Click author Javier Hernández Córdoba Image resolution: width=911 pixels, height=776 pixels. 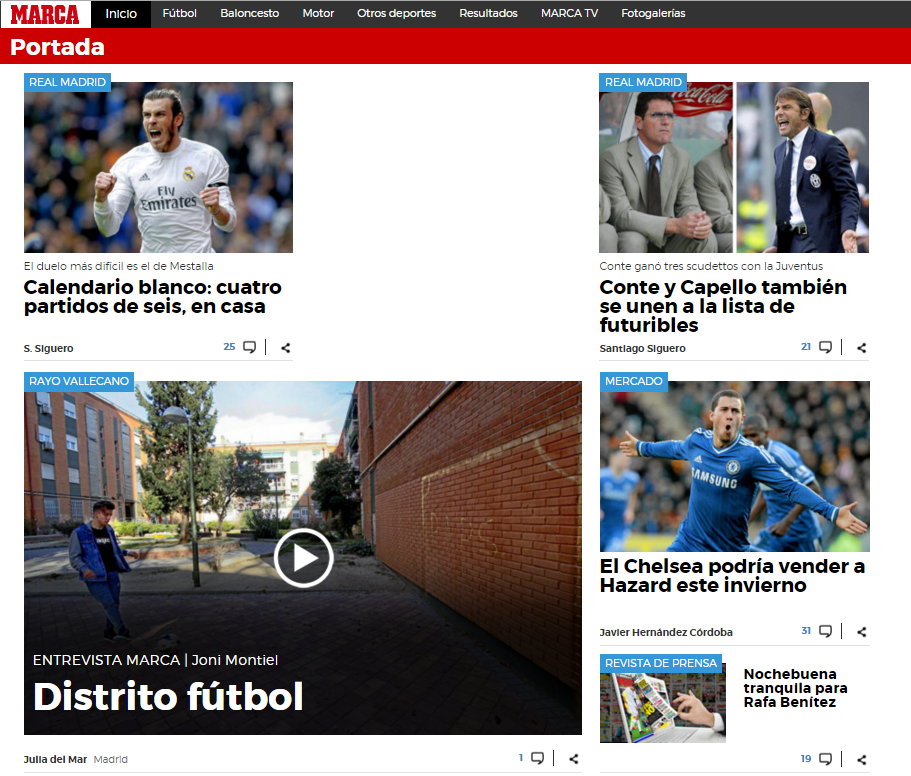coord(666,633)
